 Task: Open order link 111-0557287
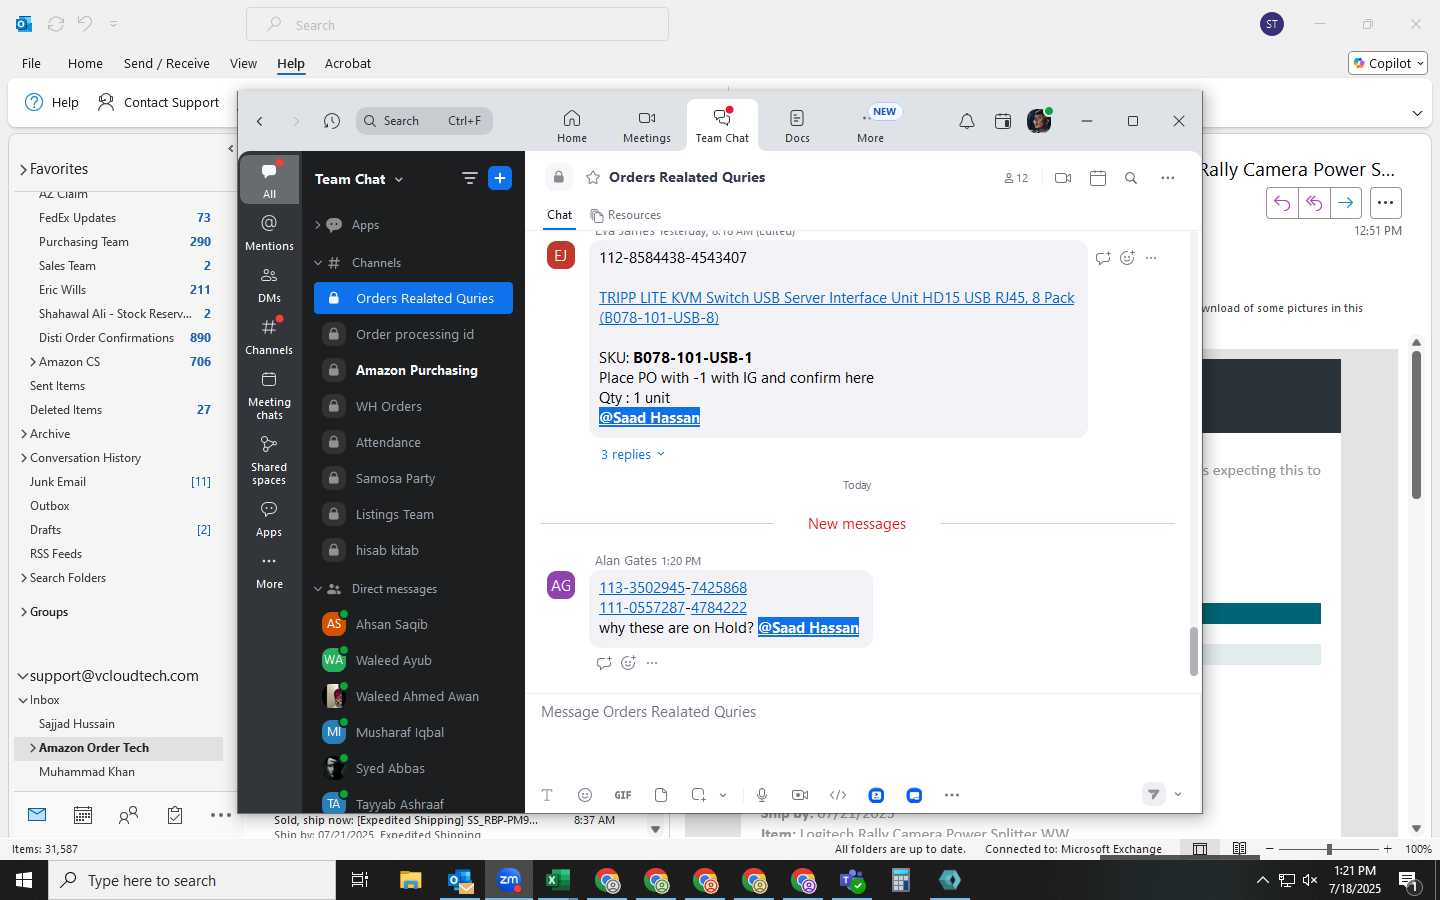642,607
